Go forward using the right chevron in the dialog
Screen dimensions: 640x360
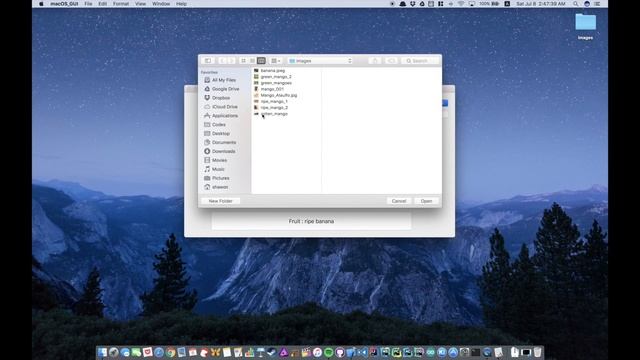231,61
